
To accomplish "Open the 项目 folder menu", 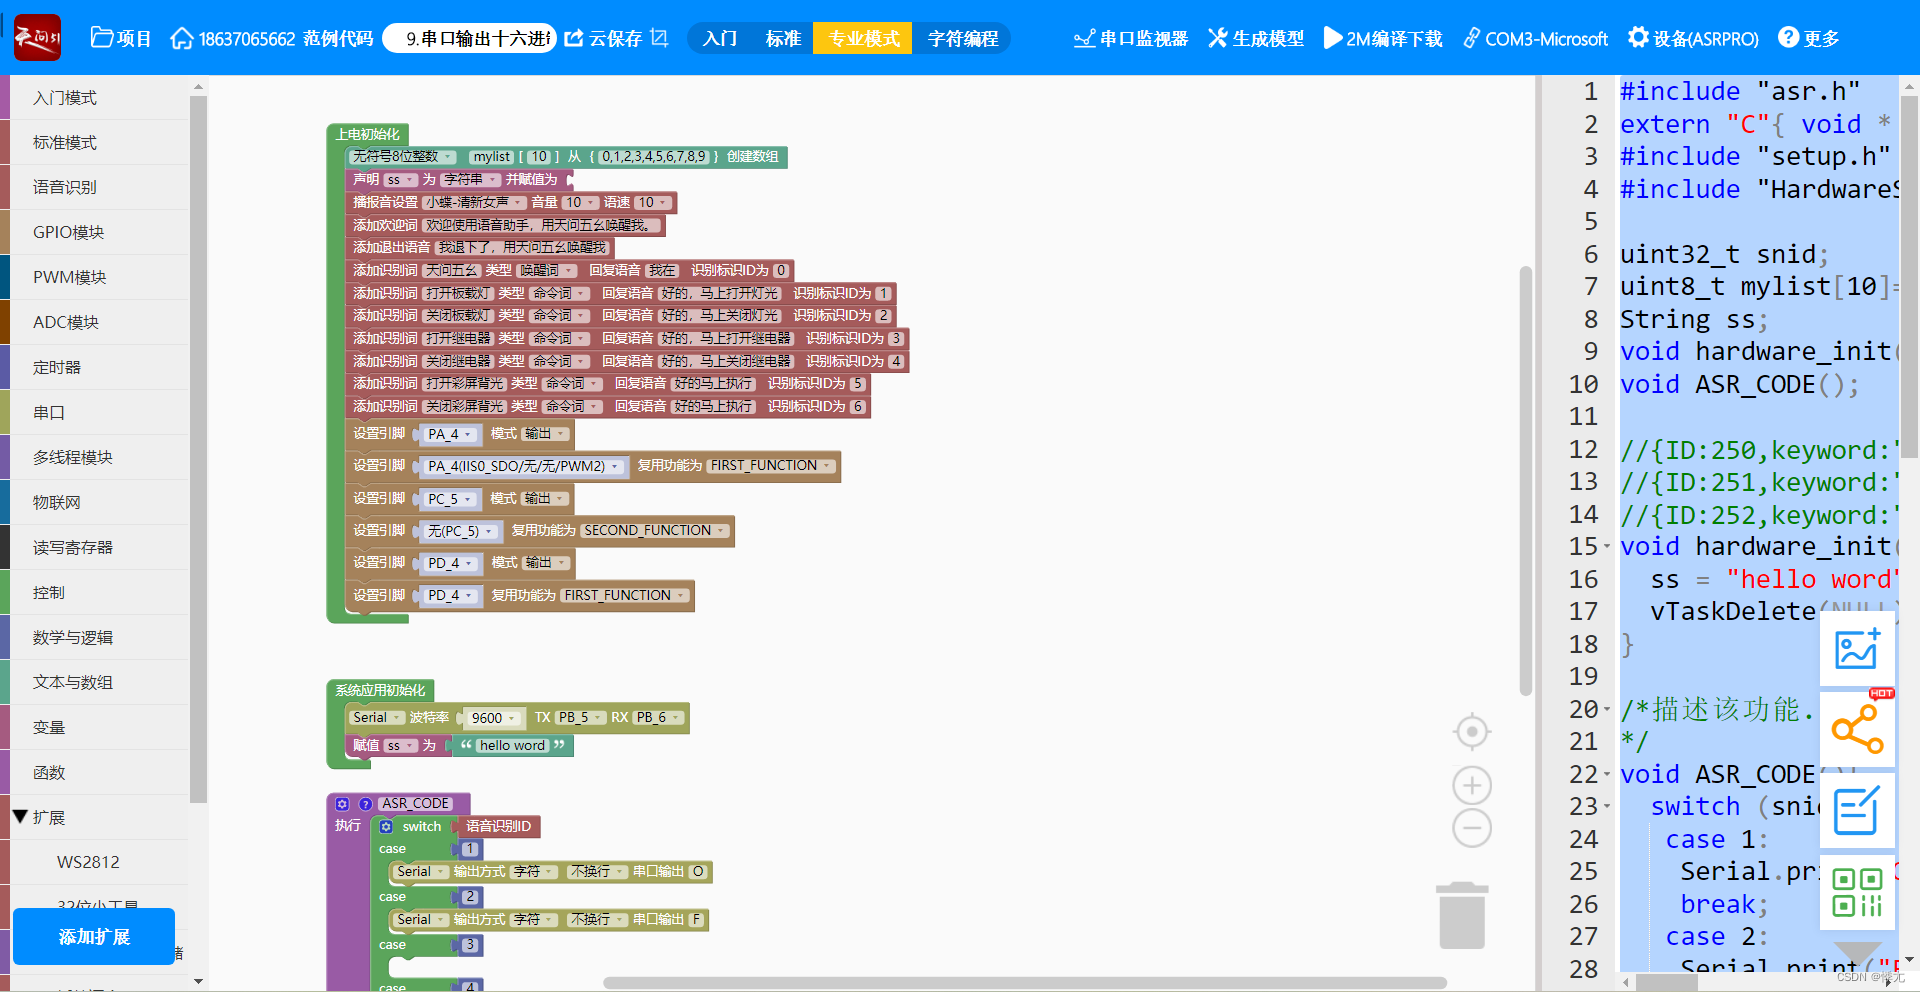I will click(120, 38).
